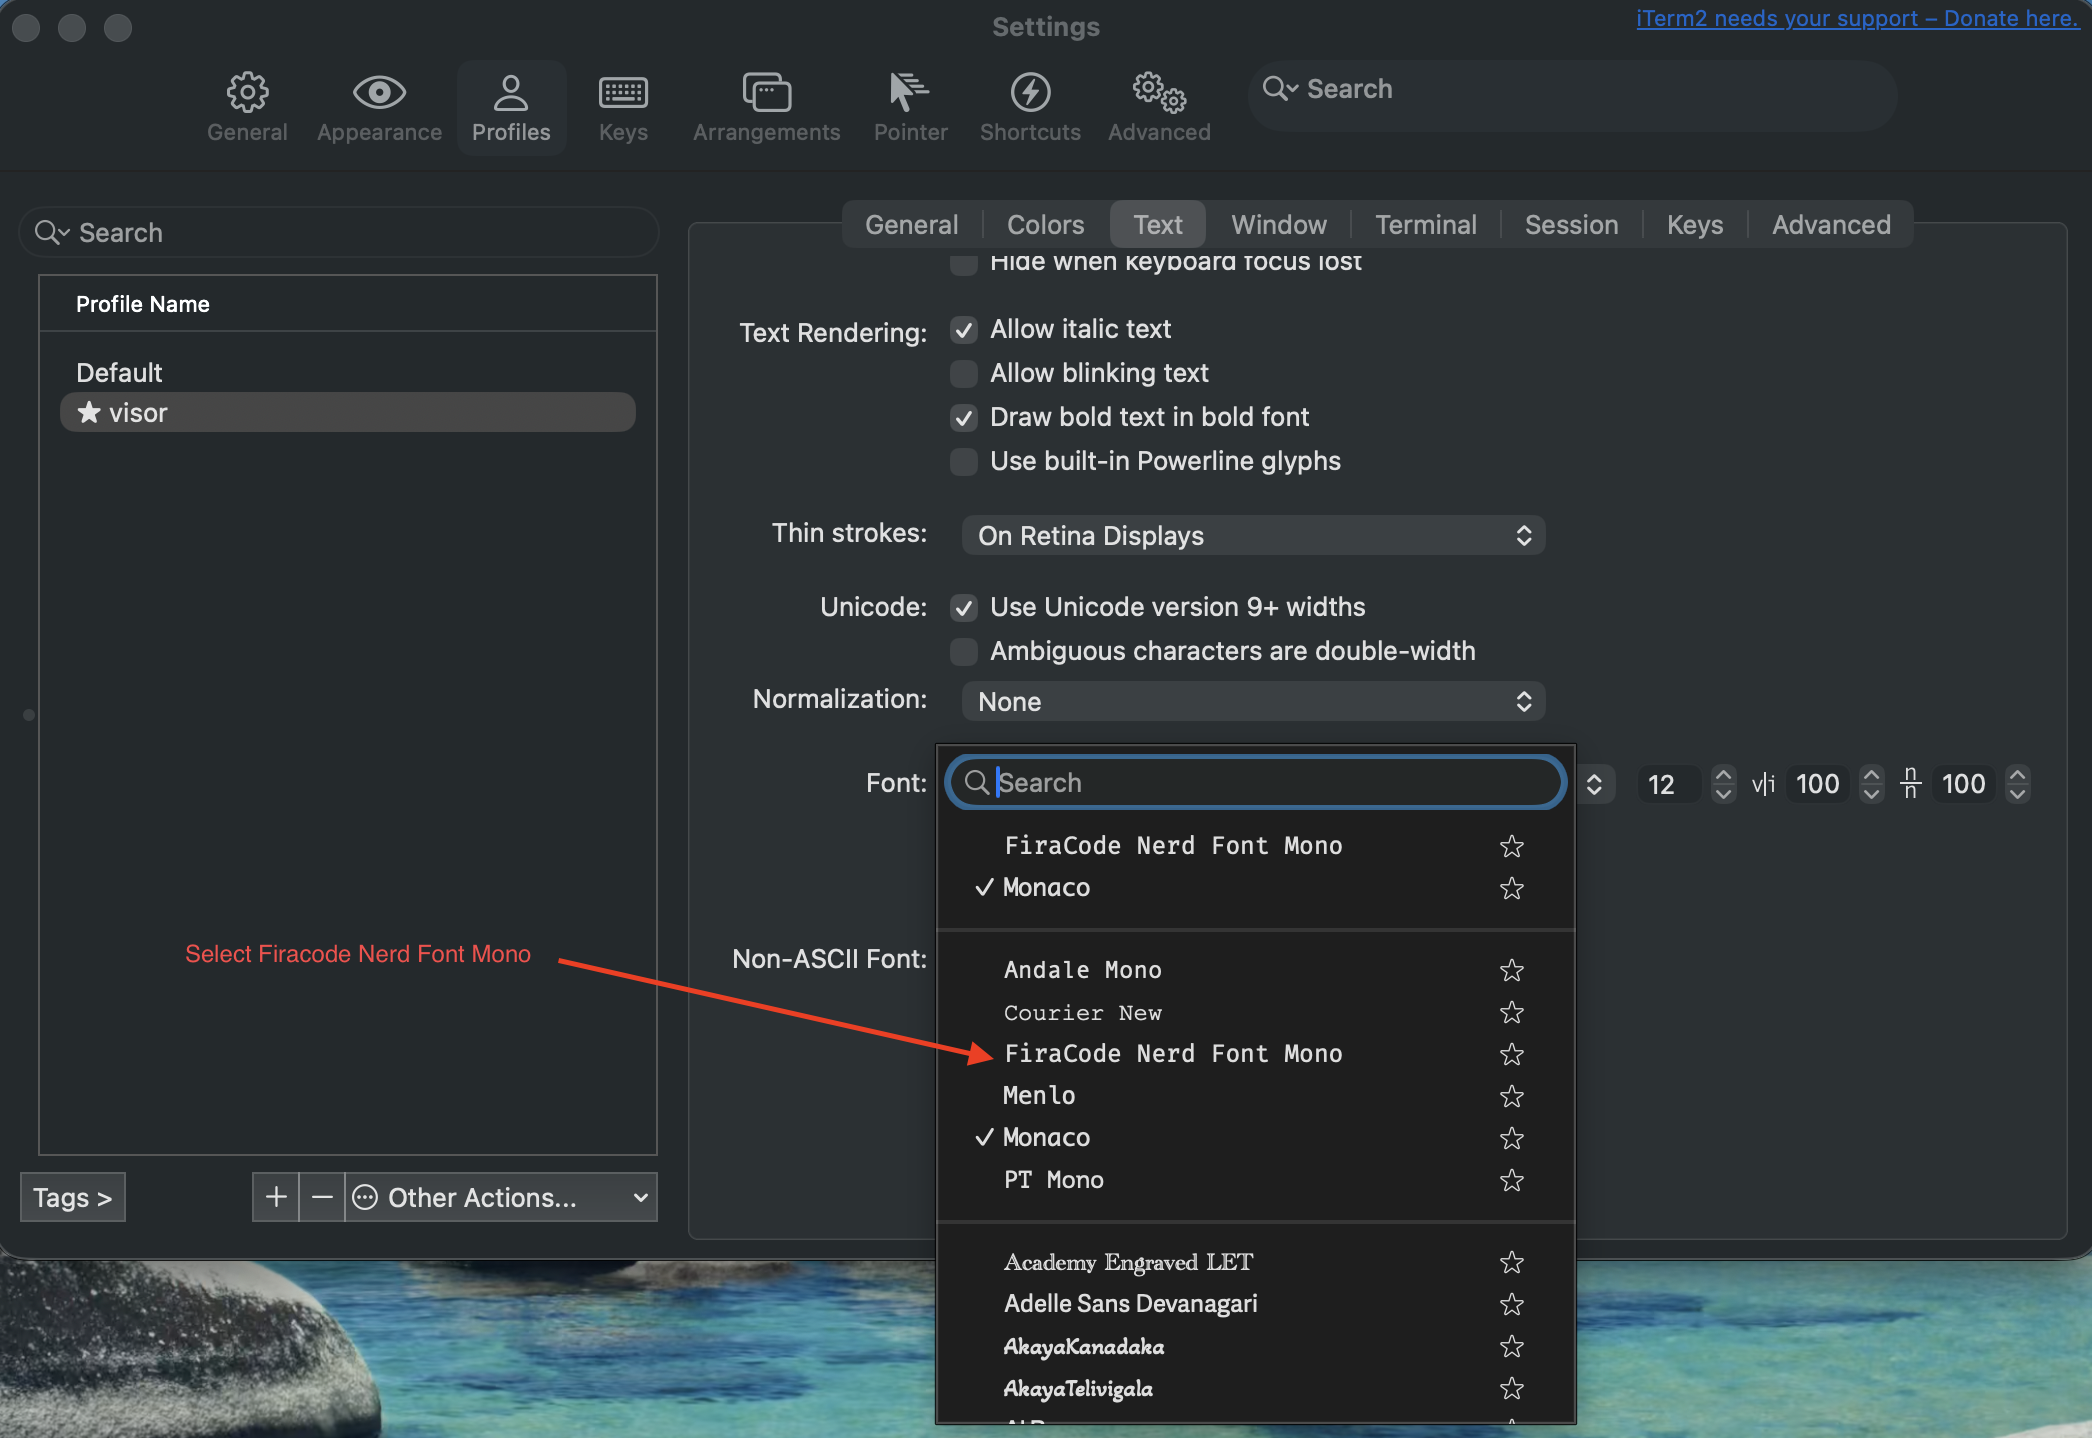The width and height of the screenshot is (2092, 1438).
Task: Click the magnifier in the settings search field
Action: (x=1280, y=89)
